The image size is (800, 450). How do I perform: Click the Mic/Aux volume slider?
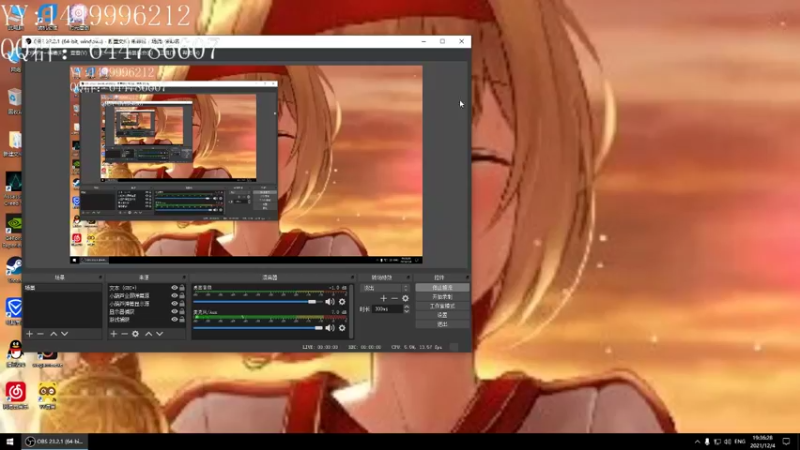[x=258, y=328]
